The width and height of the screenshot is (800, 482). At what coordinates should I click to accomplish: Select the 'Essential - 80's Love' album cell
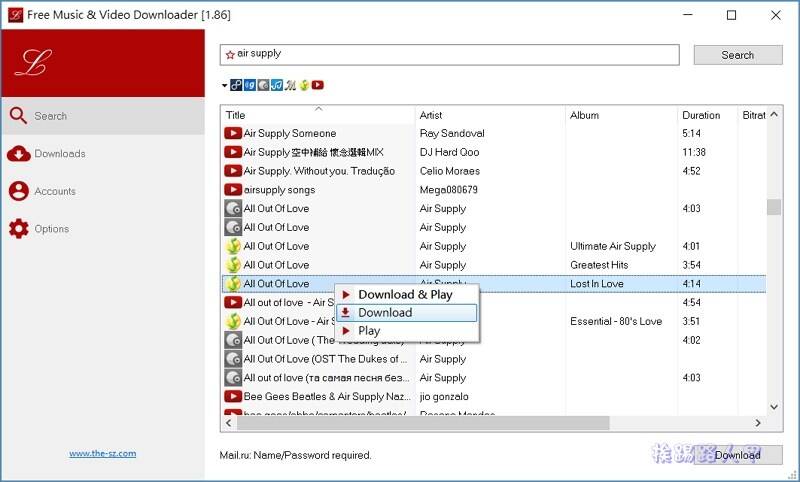[x=616, y=321]
